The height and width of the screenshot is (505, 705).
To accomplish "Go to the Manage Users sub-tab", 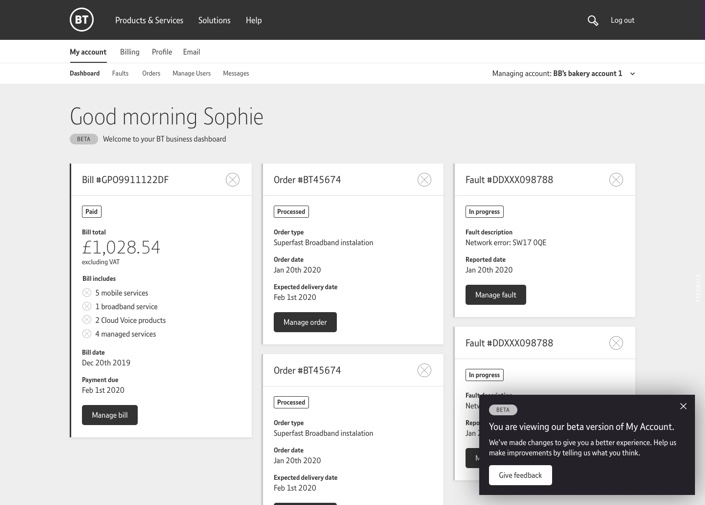I will pos(192,73).
